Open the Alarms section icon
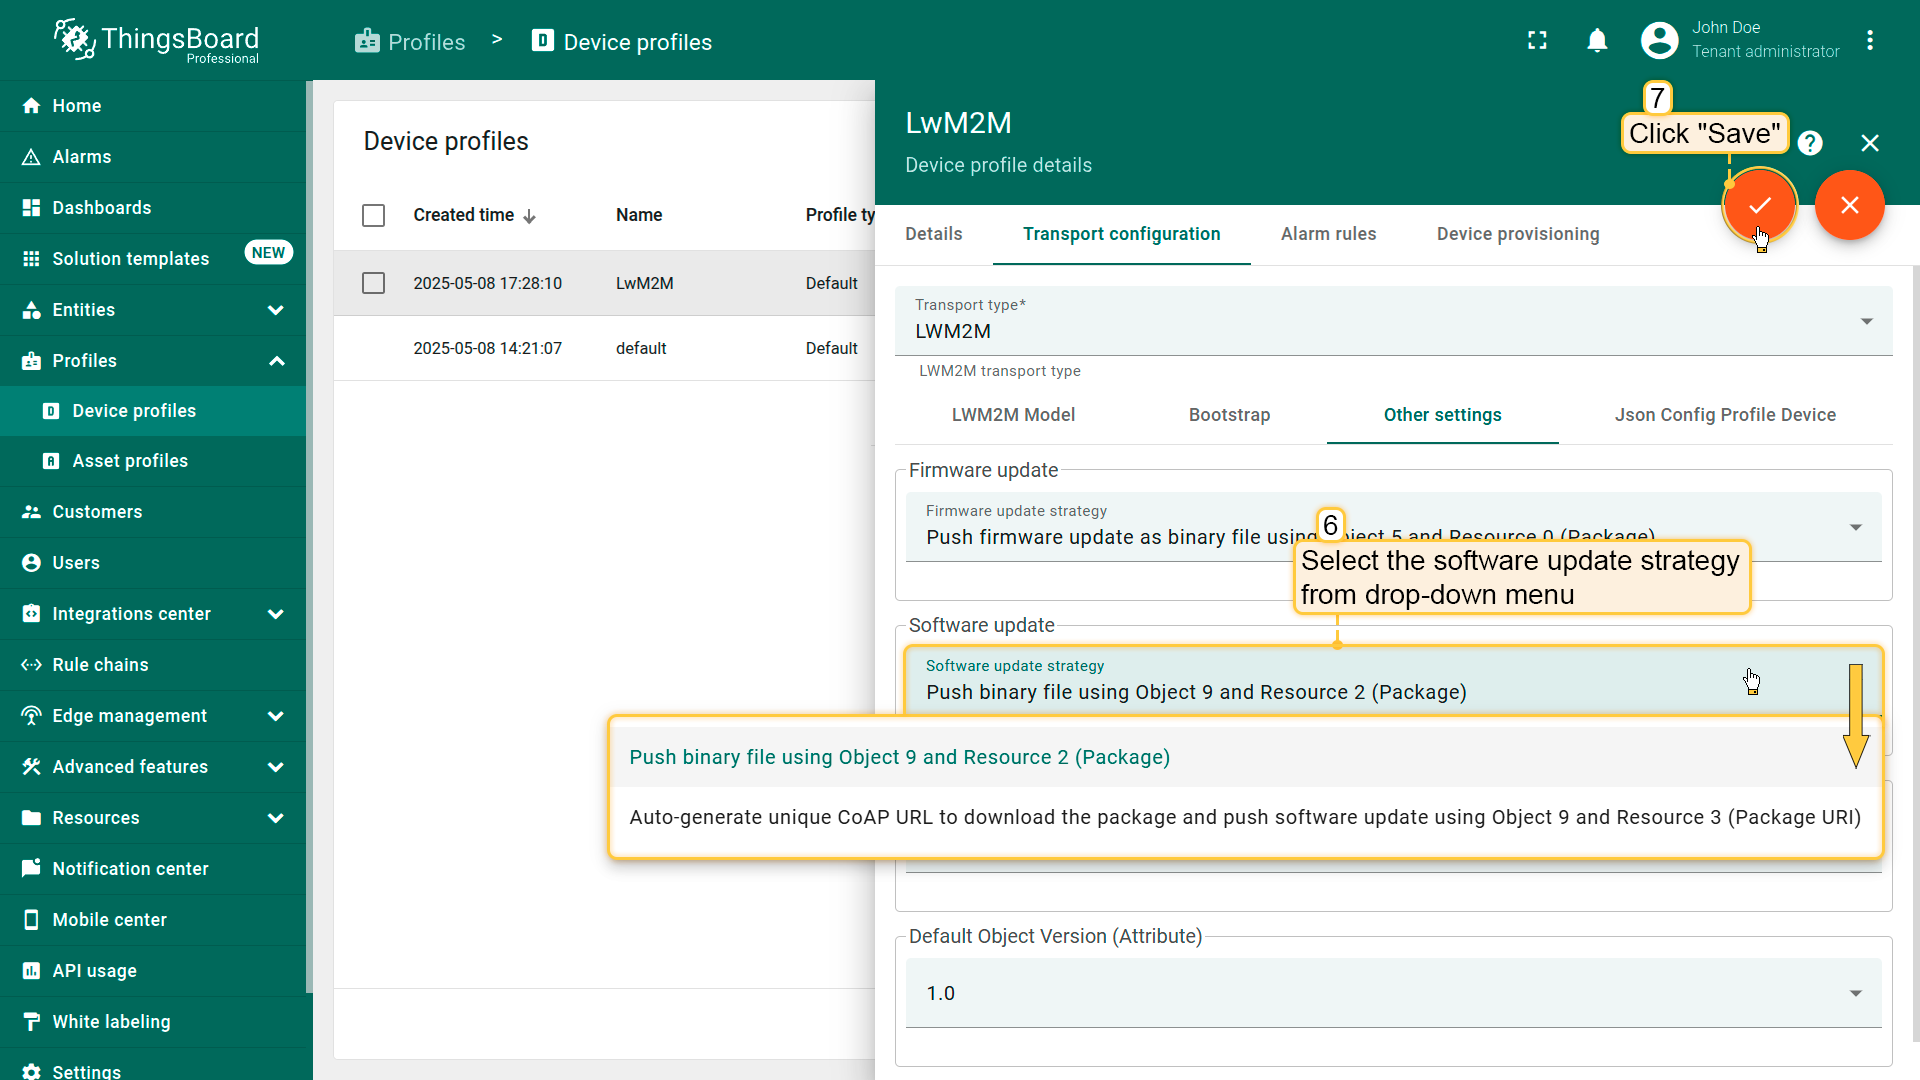Viewport: 1920px width, 1080px height. (x=31, y=157)
